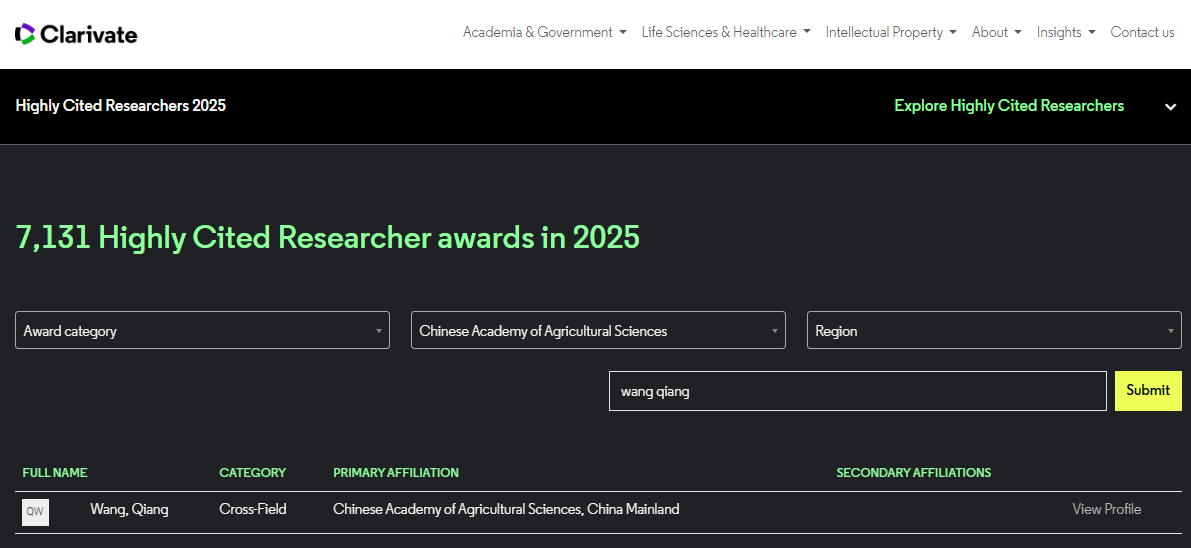Screen dimensions: 1191x548
Task: Submit the researcher search
Action: (x=1148, y=391)
